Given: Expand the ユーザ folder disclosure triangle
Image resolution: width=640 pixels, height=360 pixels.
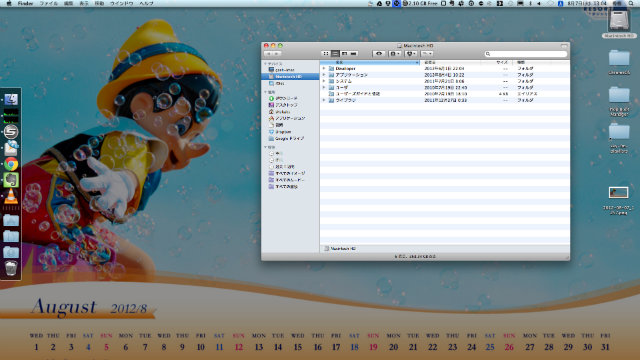Looking at the screenshot, I should pos(324,87).
